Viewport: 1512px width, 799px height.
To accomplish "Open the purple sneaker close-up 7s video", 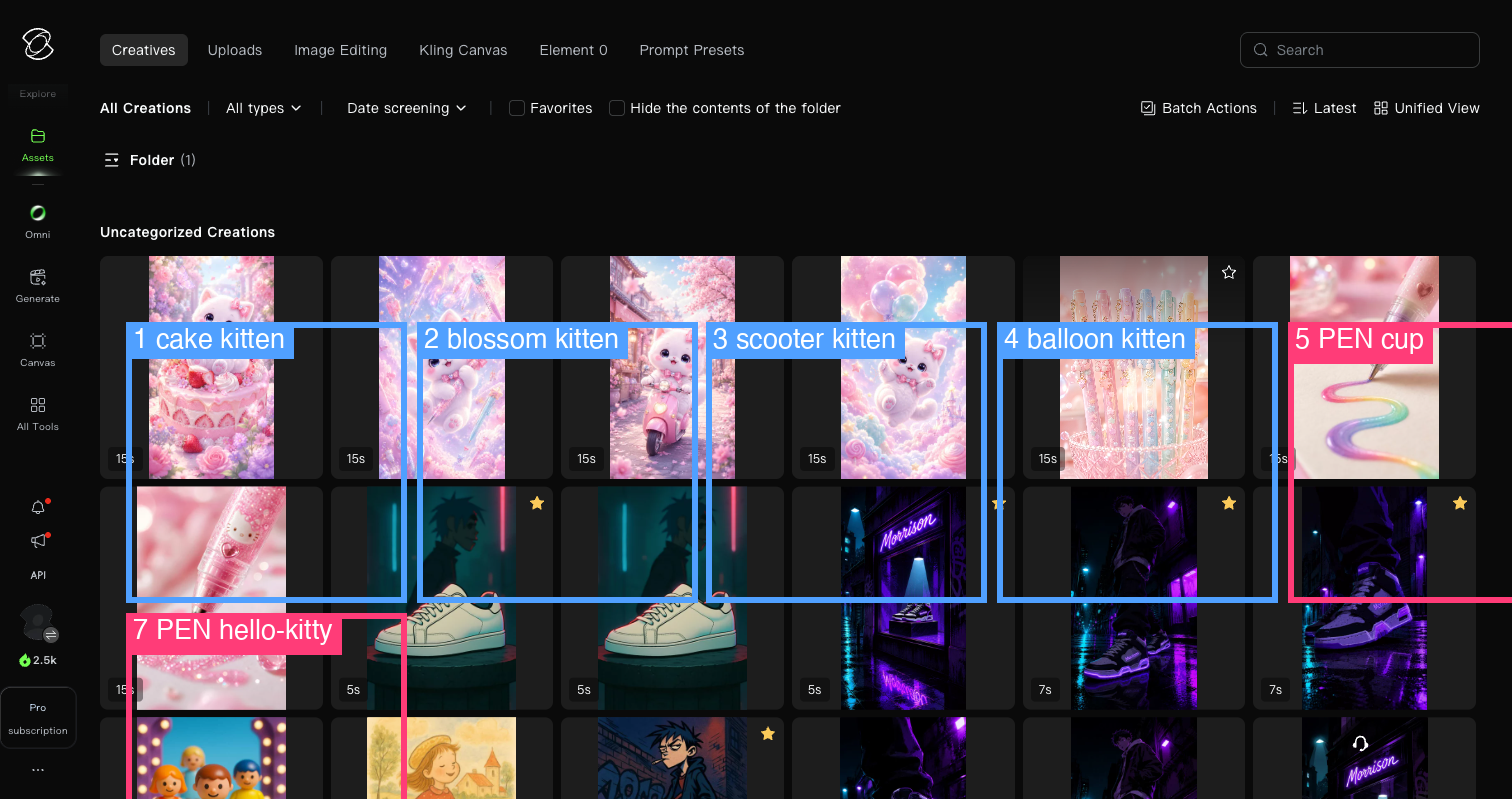I will (1364, 598).
